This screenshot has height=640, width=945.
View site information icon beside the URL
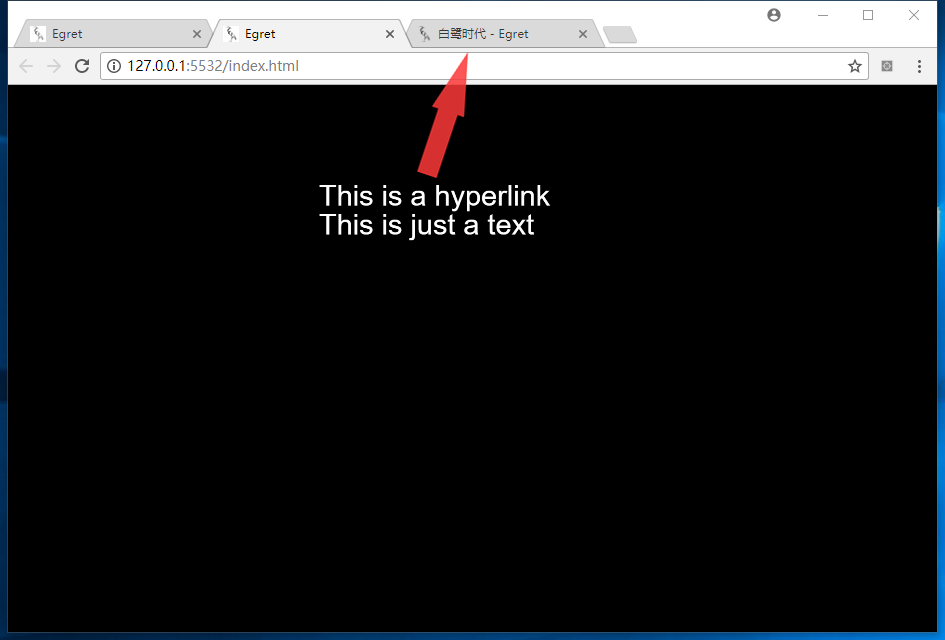114,66
